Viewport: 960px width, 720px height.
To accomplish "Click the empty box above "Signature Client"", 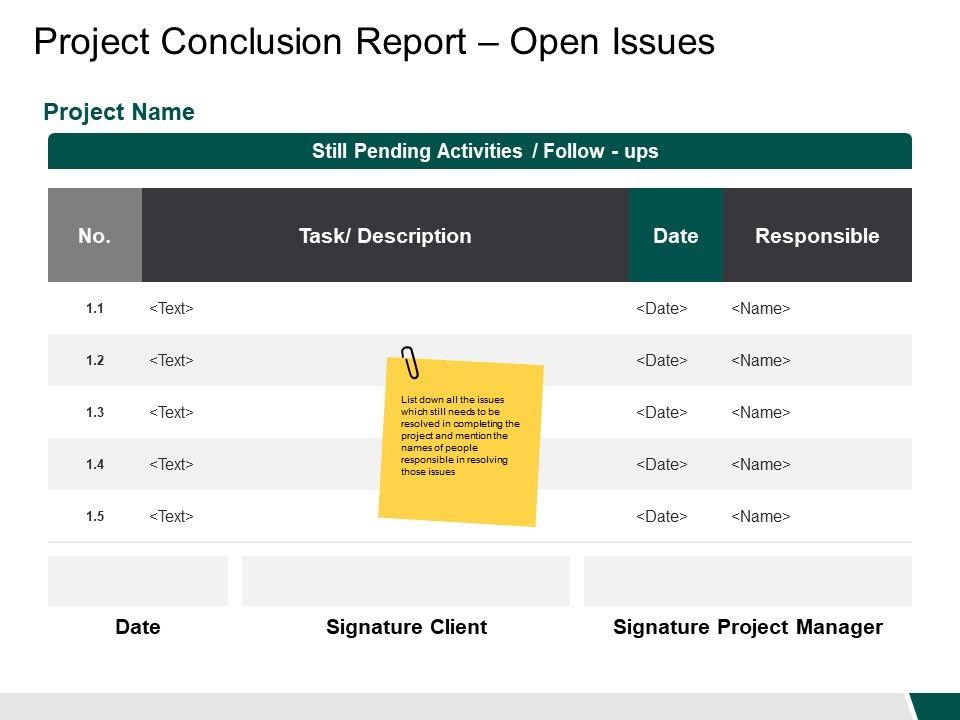I will pos(406,581).
